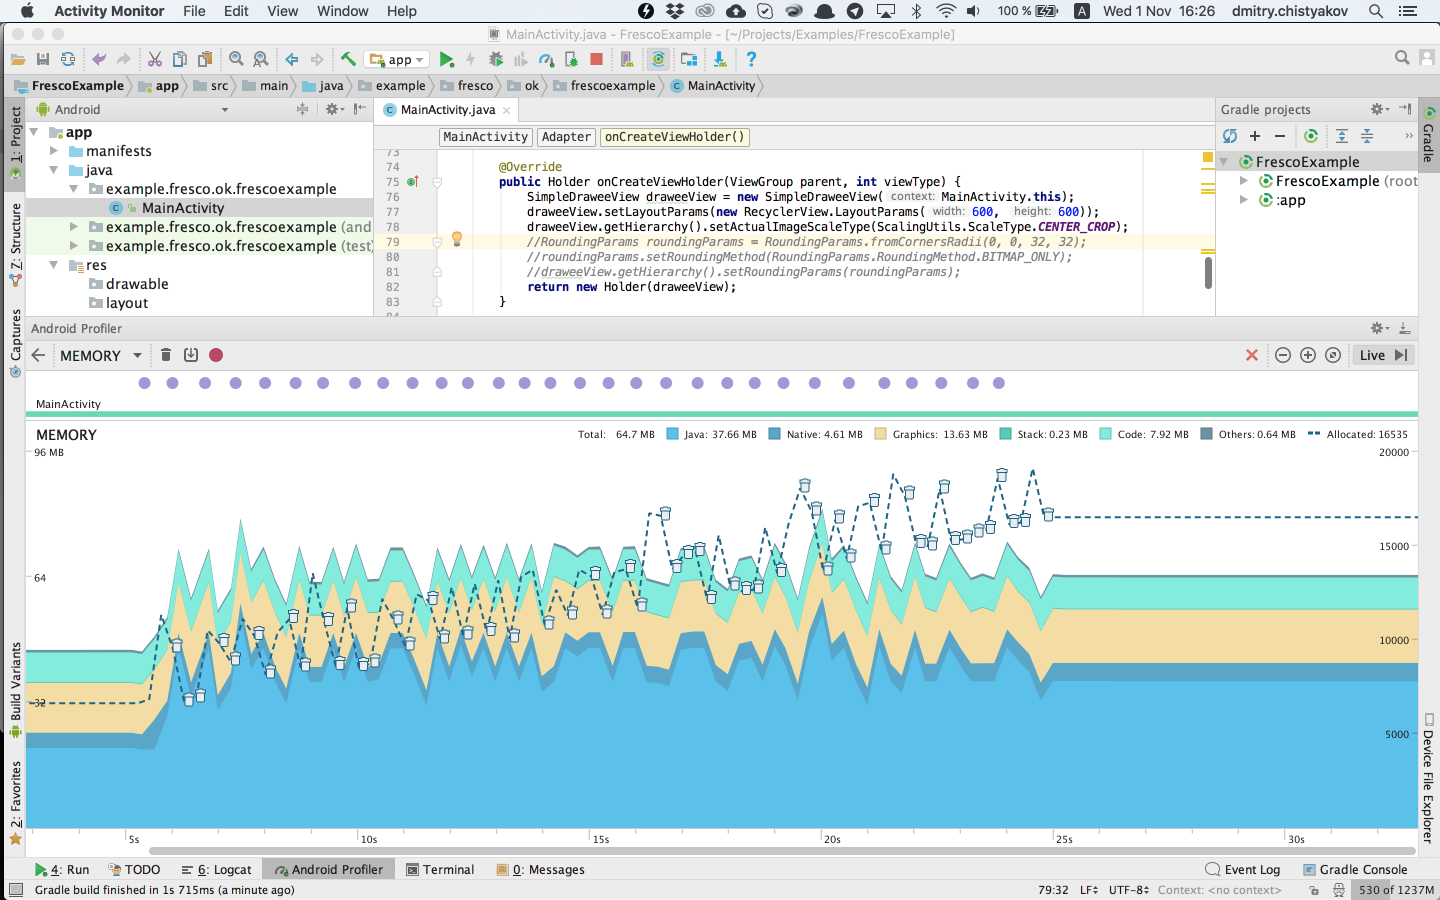The height and width of the screenshot is (900, 1440).
Task: Open the Android project view dropdown
Action: point(132,109)
